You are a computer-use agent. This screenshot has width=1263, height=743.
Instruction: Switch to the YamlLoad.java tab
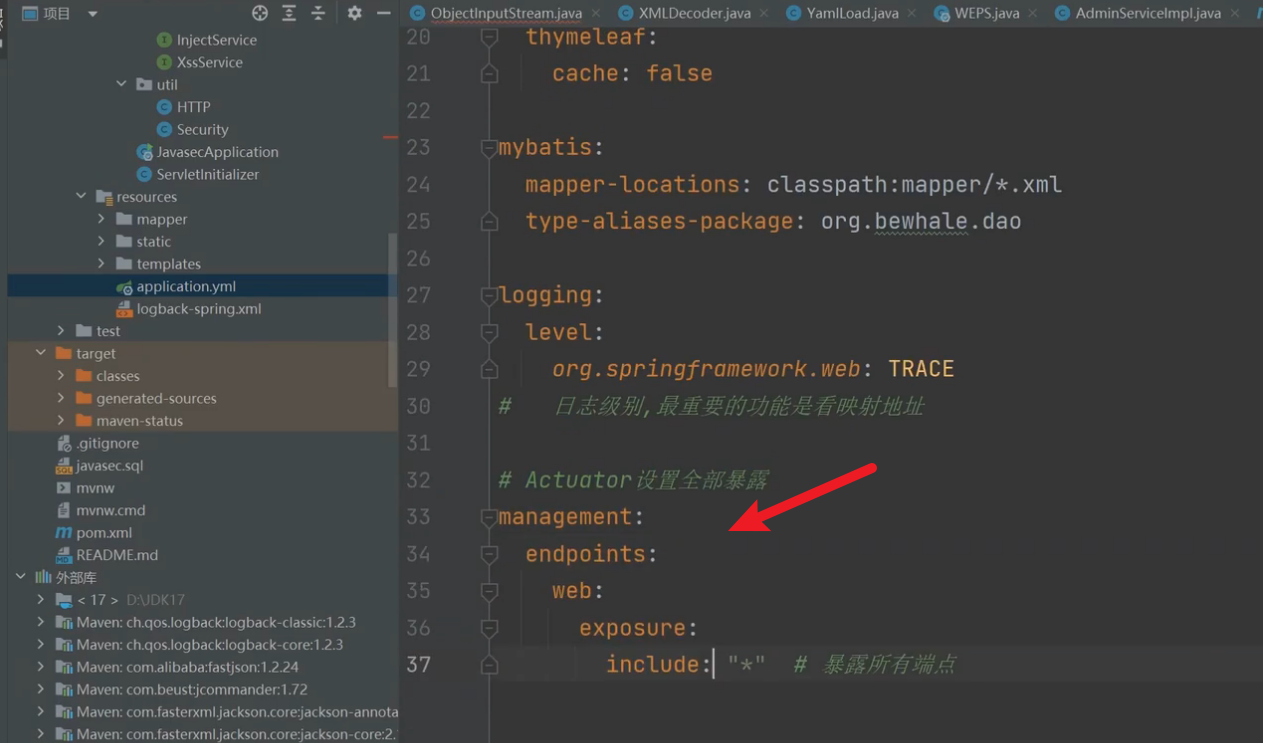tap(852, 13)
